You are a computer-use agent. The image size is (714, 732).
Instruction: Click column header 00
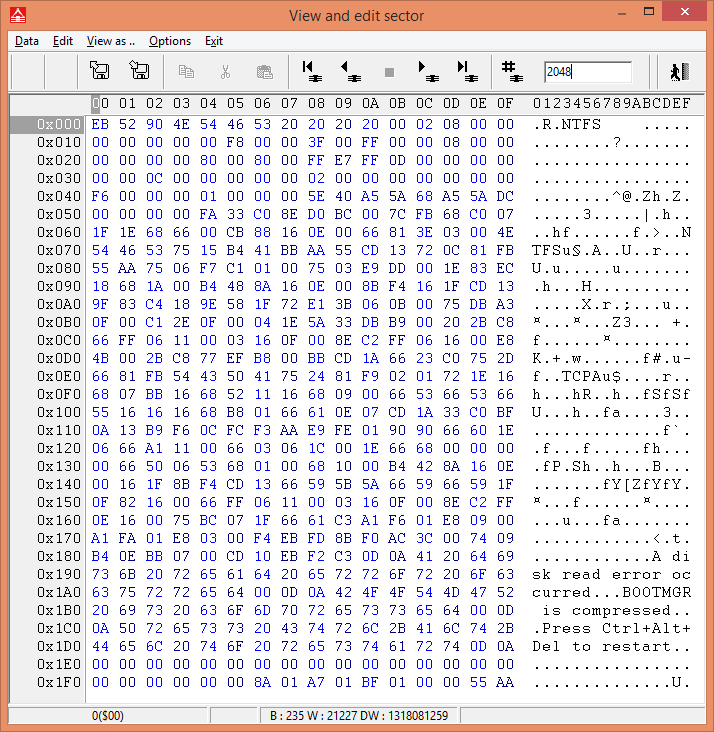pos(100,103)
